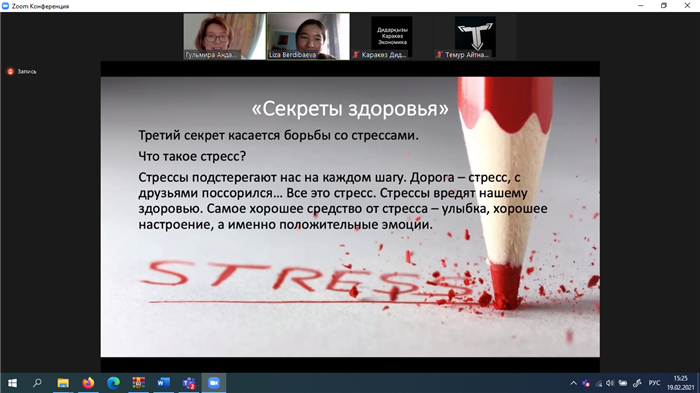
Task: Open Microsoft Teams from the taskbar
Action: tap(189, 383)
